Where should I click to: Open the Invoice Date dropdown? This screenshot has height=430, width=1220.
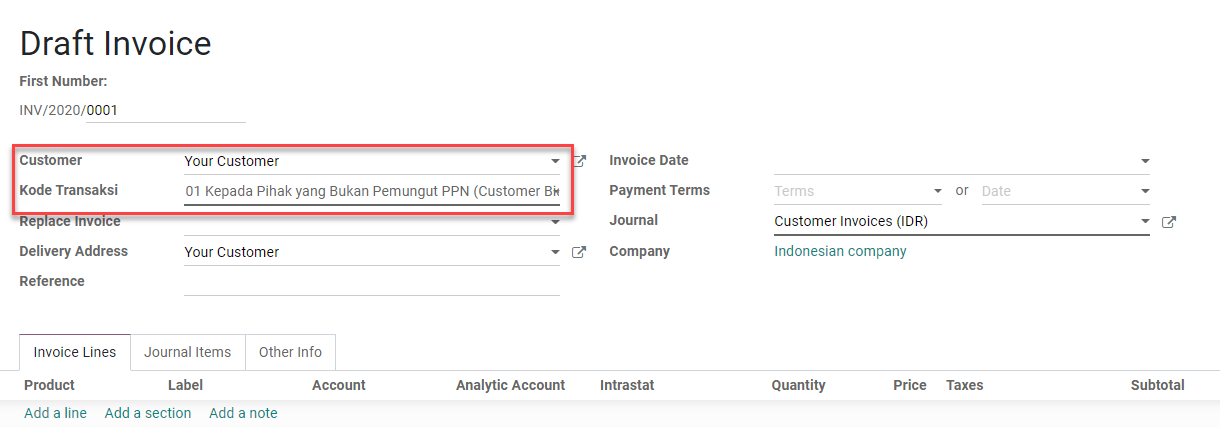point(1144,161)
